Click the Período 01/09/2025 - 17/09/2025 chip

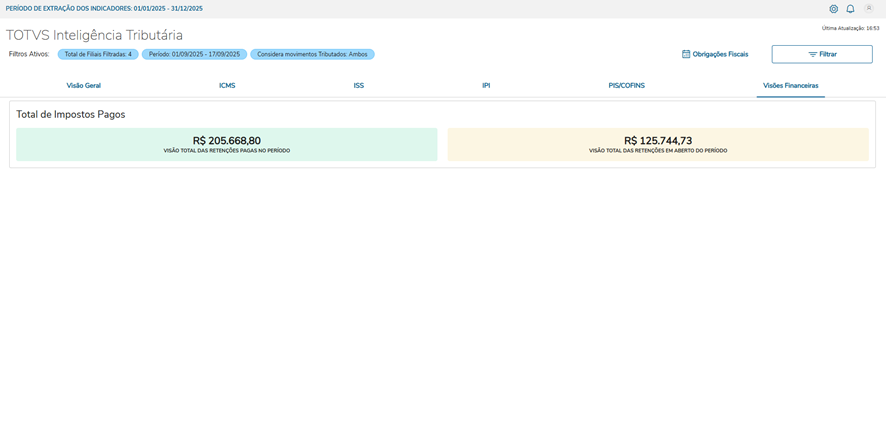pyautogui.click(x=194, y=54)
